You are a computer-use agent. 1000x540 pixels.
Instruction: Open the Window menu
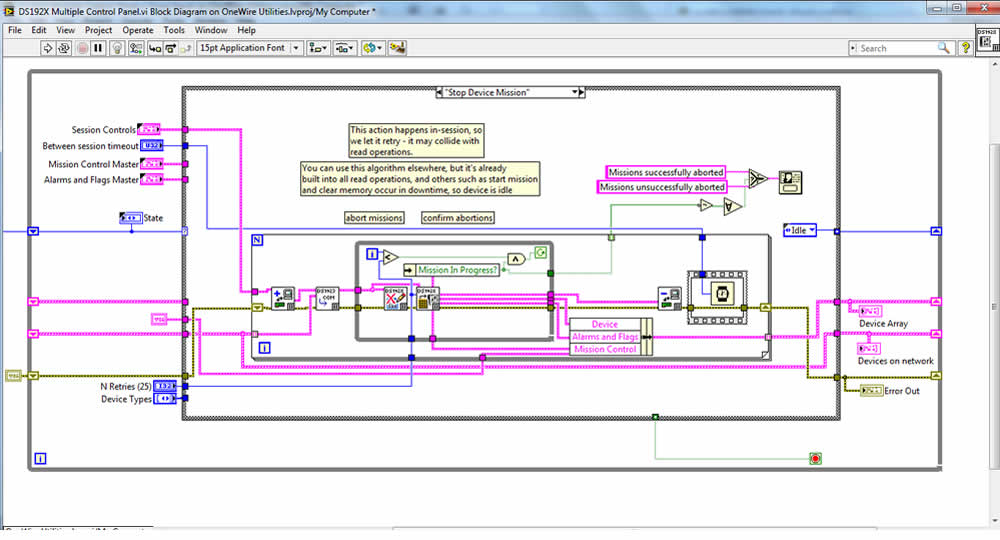pyautogui.click(x=211, y=30)
